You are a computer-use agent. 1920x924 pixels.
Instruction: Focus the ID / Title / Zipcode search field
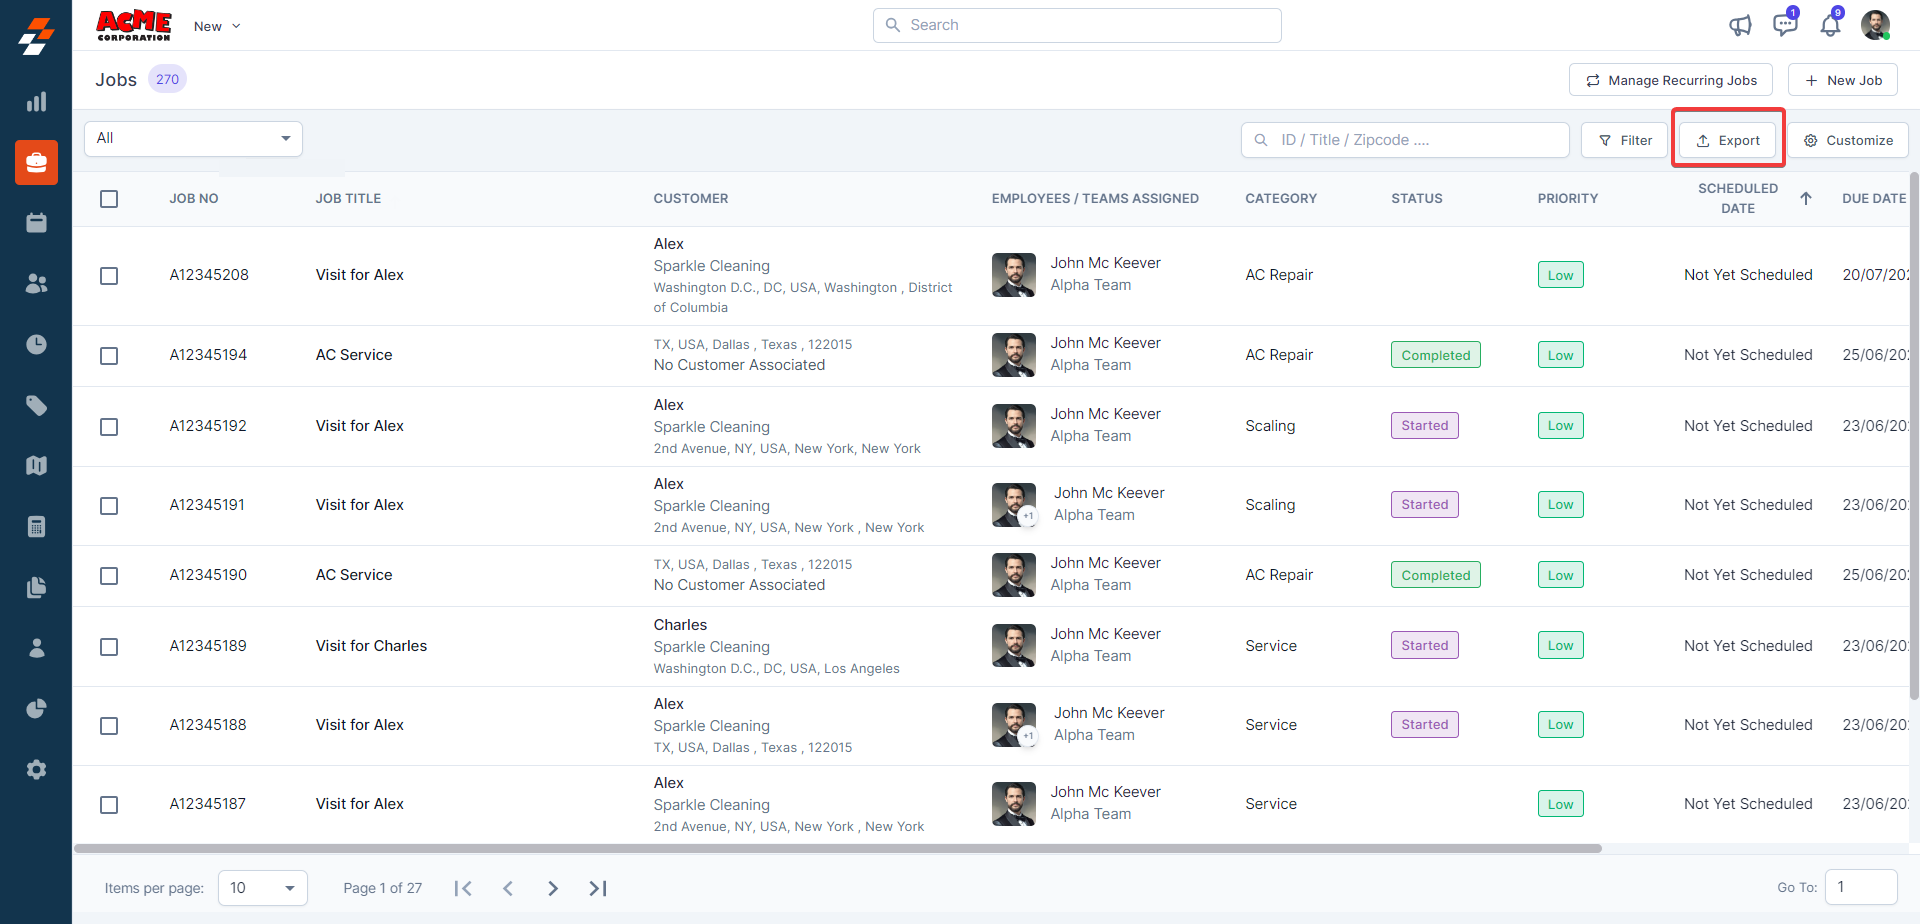coord(1405,141)
